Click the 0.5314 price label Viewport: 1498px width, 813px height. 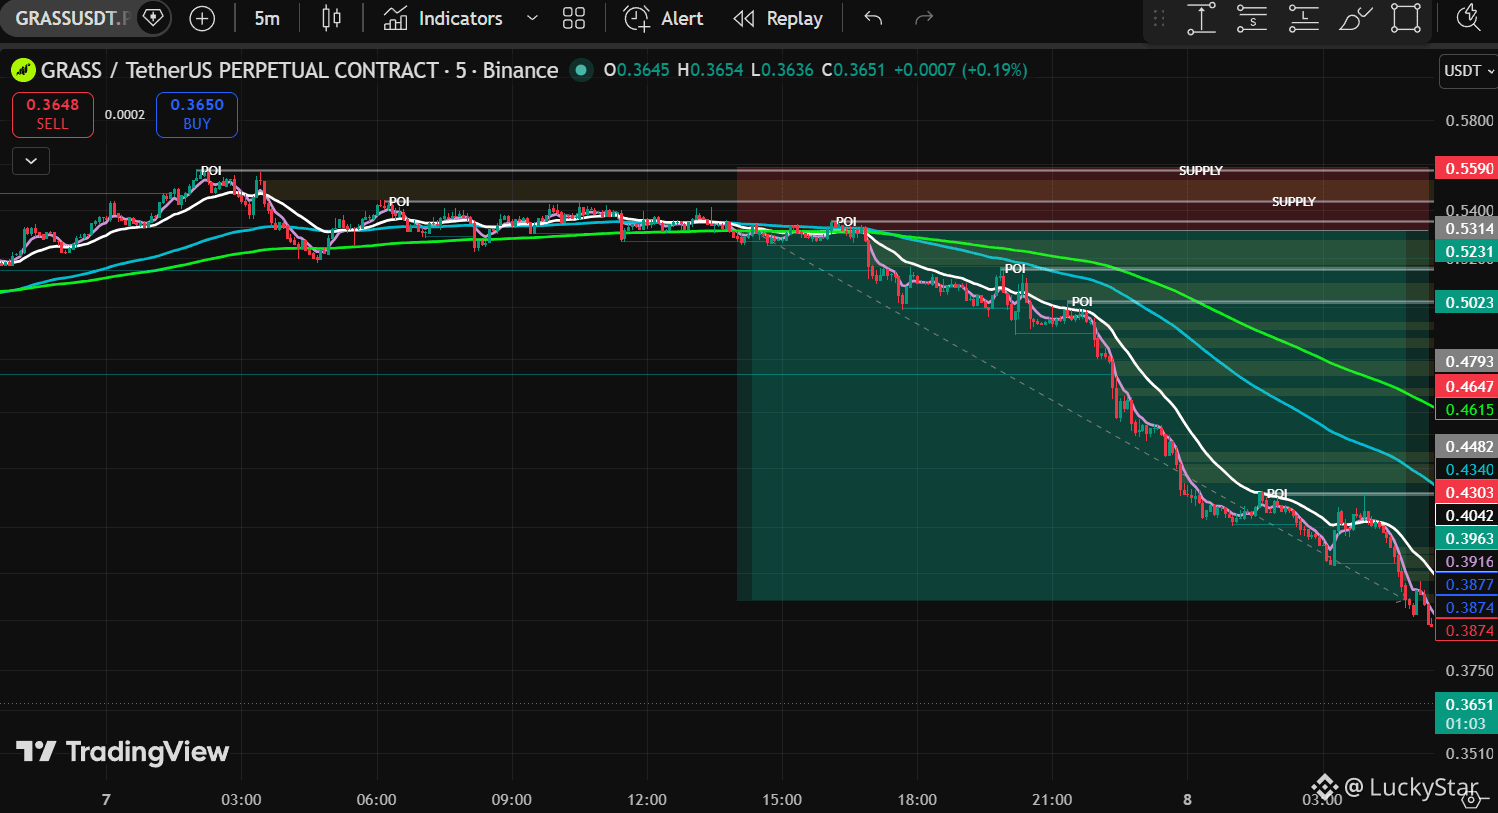pyautogui.click(x=1466, y=228)
